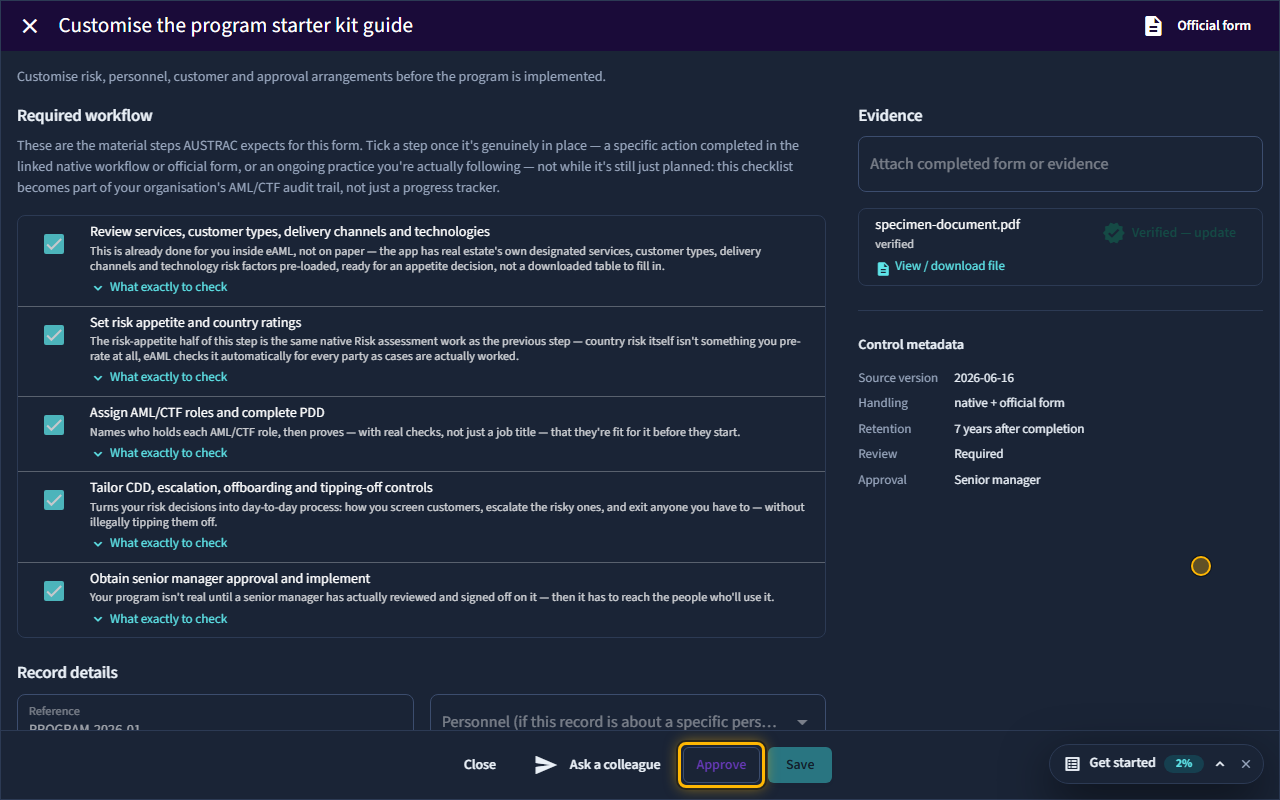This screenshot has height=800, width=1280.
Task: Open the Official form document icon
Action: tap(1153, 26)
